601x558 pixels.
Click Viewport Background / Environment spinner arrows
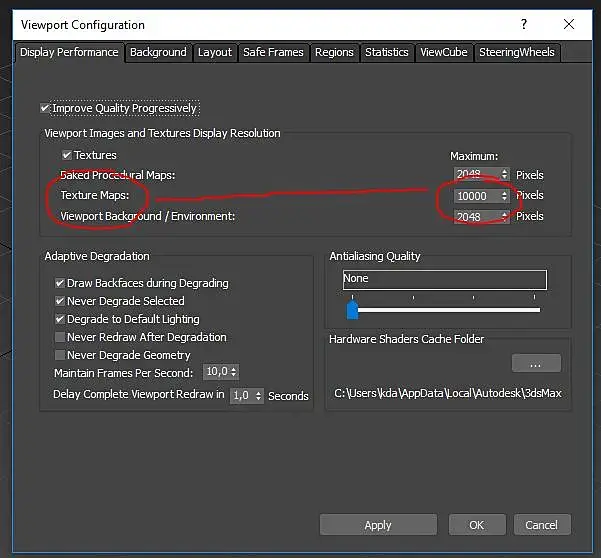pyautogui.click(x=505, y=217)
